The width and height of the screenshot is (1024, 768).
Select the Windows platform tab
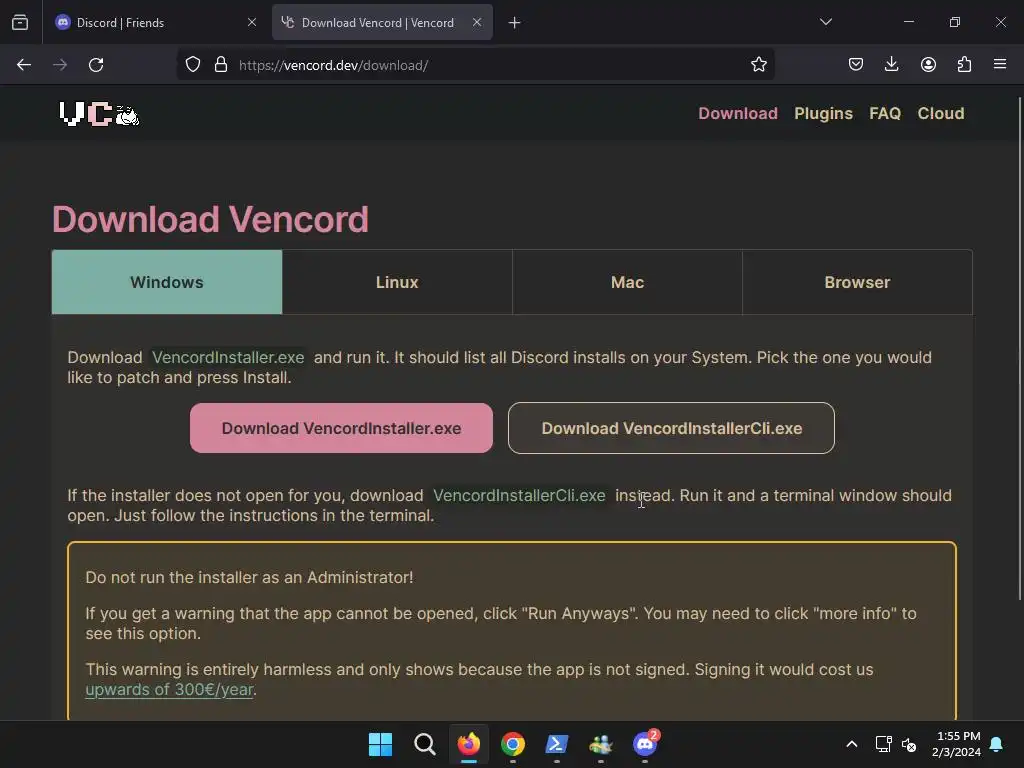[x=167, y=282]
